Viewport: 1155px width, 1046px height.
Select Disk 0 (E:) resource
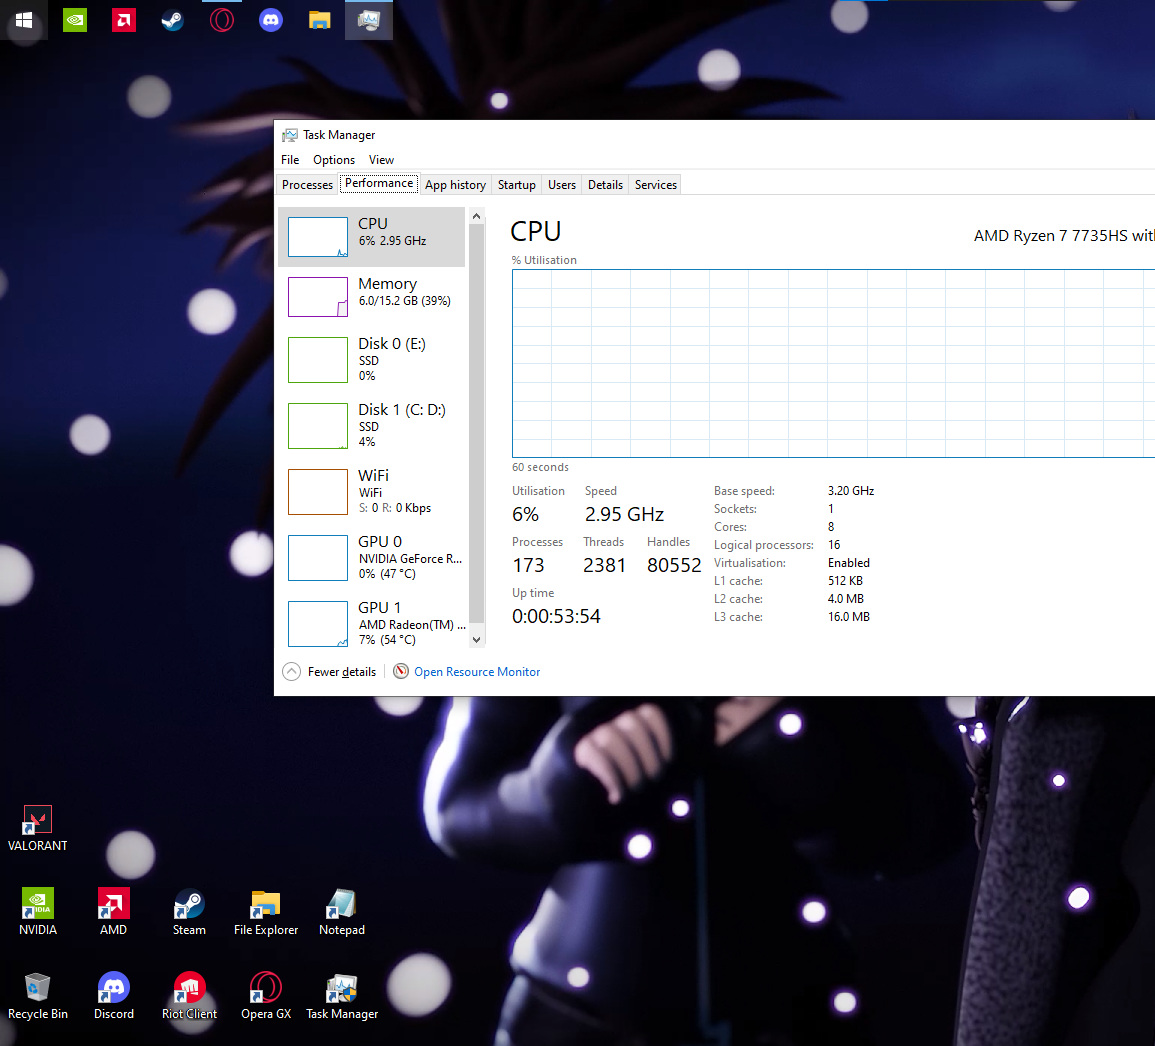coord(372,359)
